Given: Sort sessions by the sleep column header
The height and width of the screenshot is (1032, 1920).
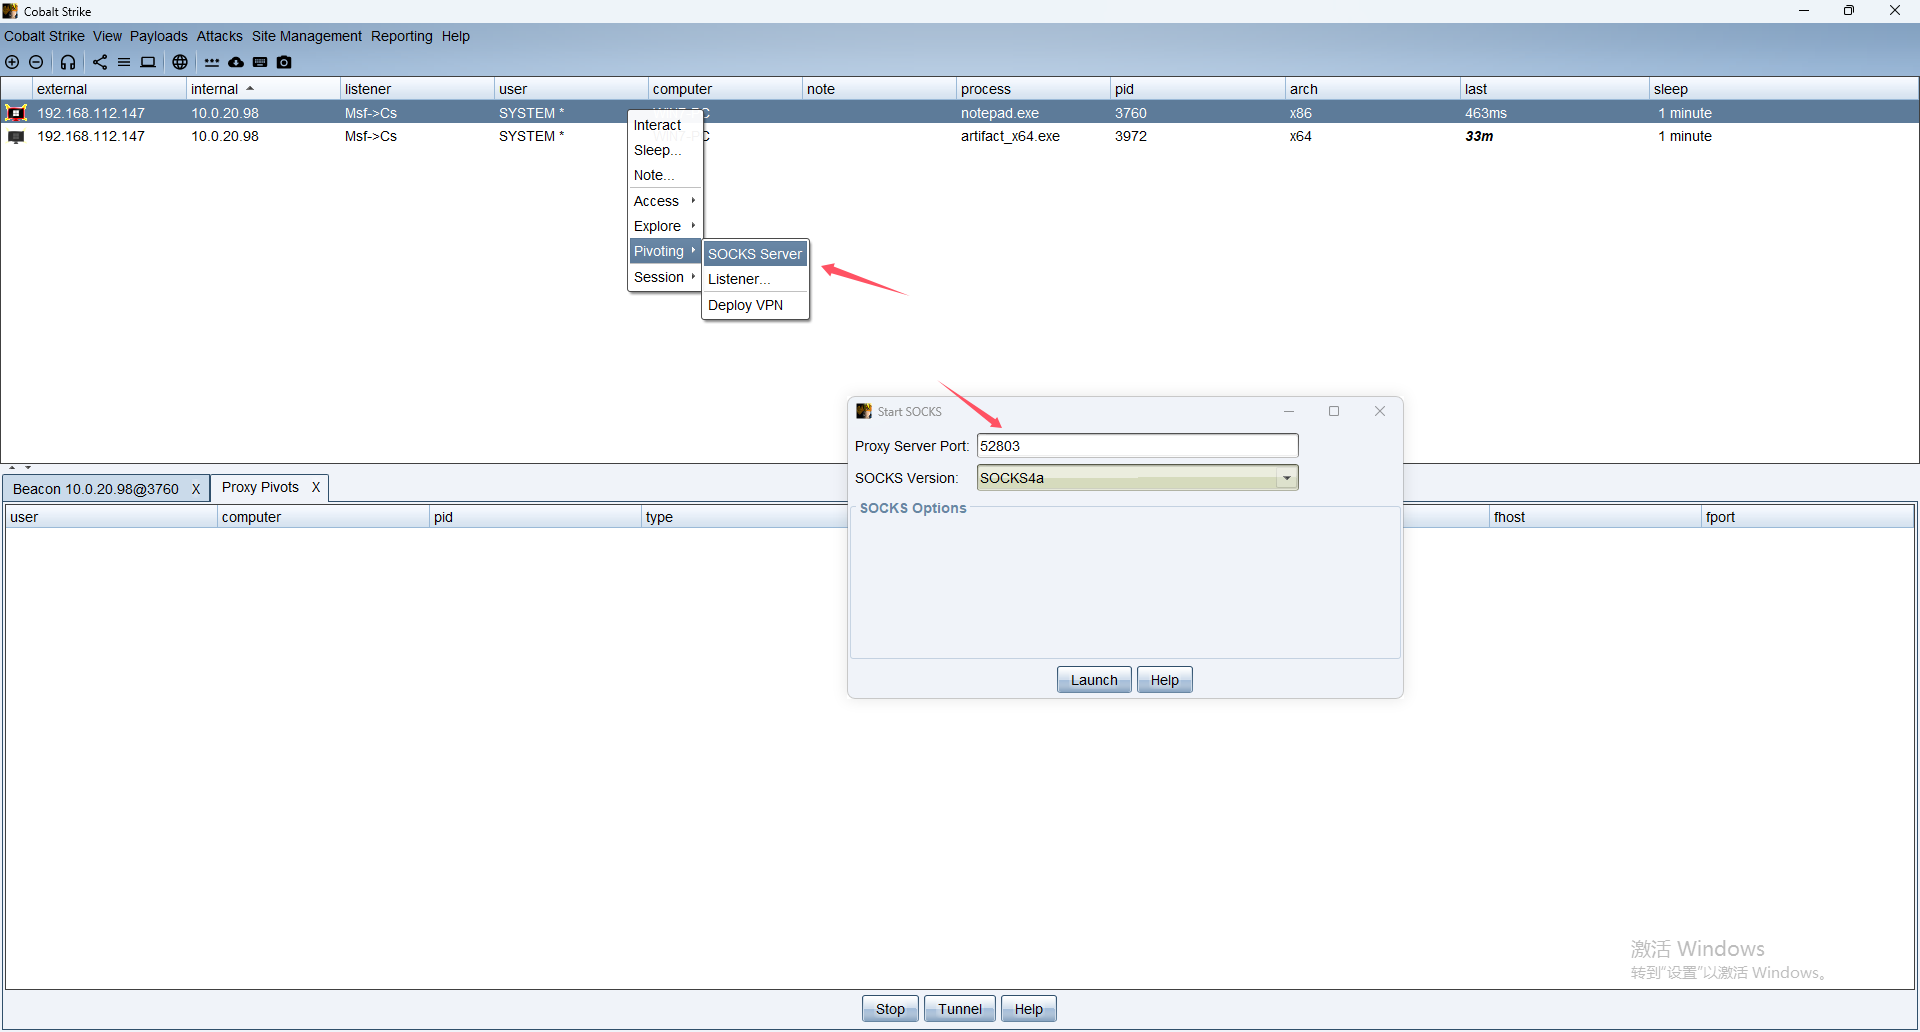Looking at the screenshot, I should [x=1784, y=89].
